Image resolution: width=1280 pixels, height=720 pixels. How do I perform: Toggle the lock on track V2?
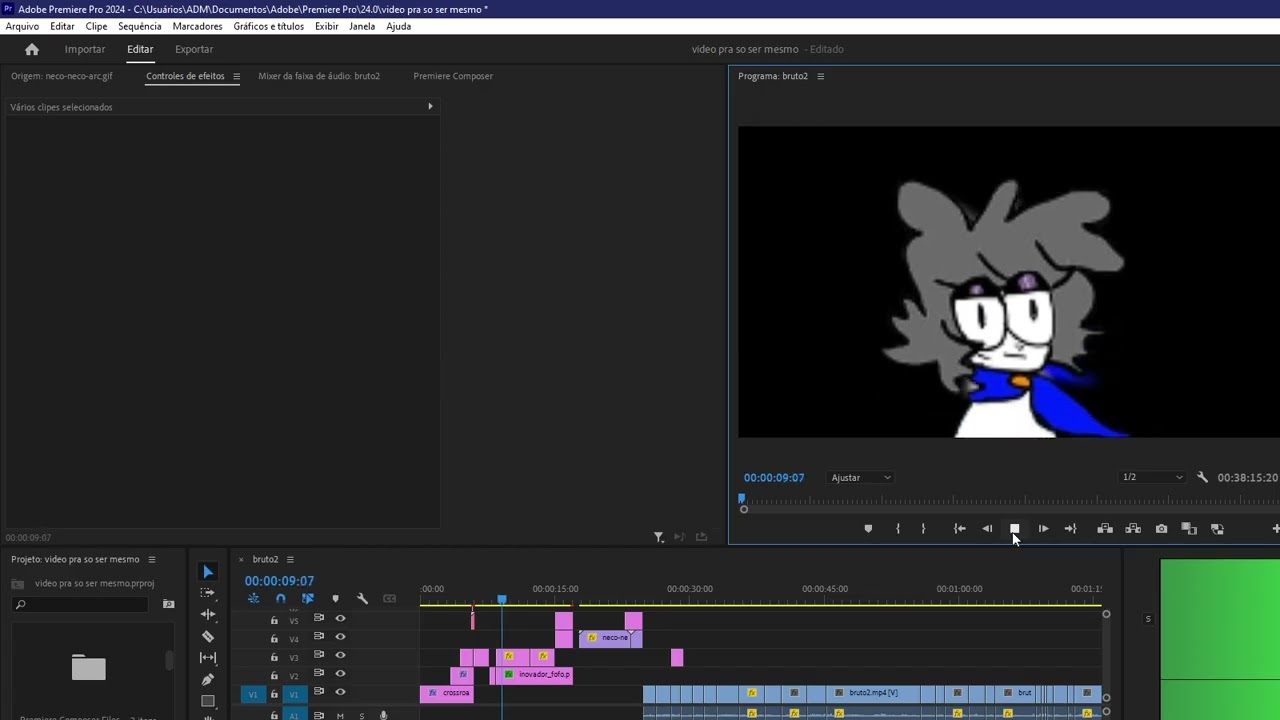(x=274, y=676)
